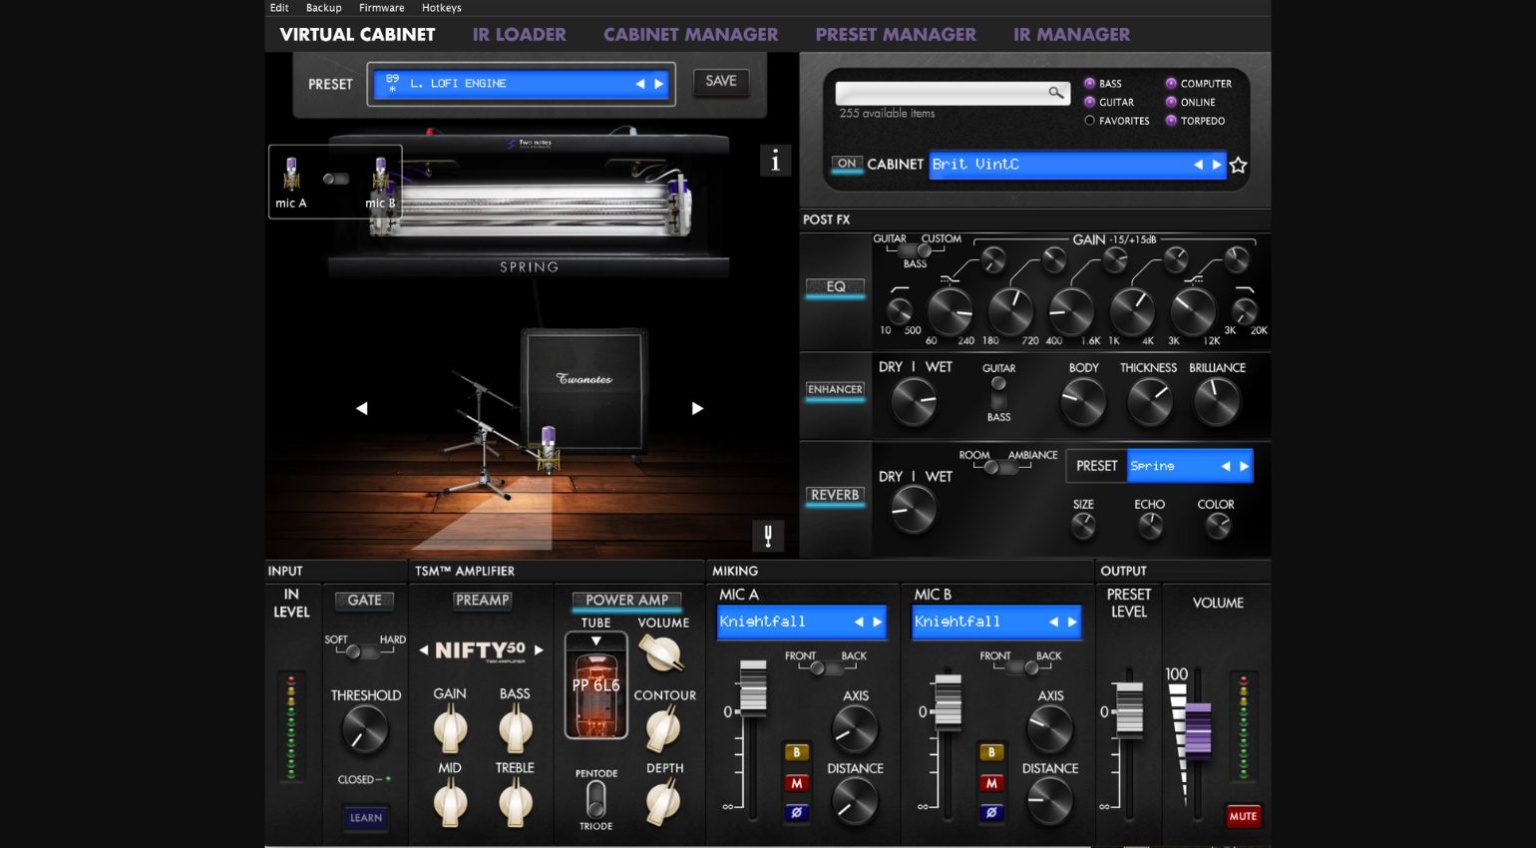
Task: Open the Firmware menu
Action: tap(381, 7)
